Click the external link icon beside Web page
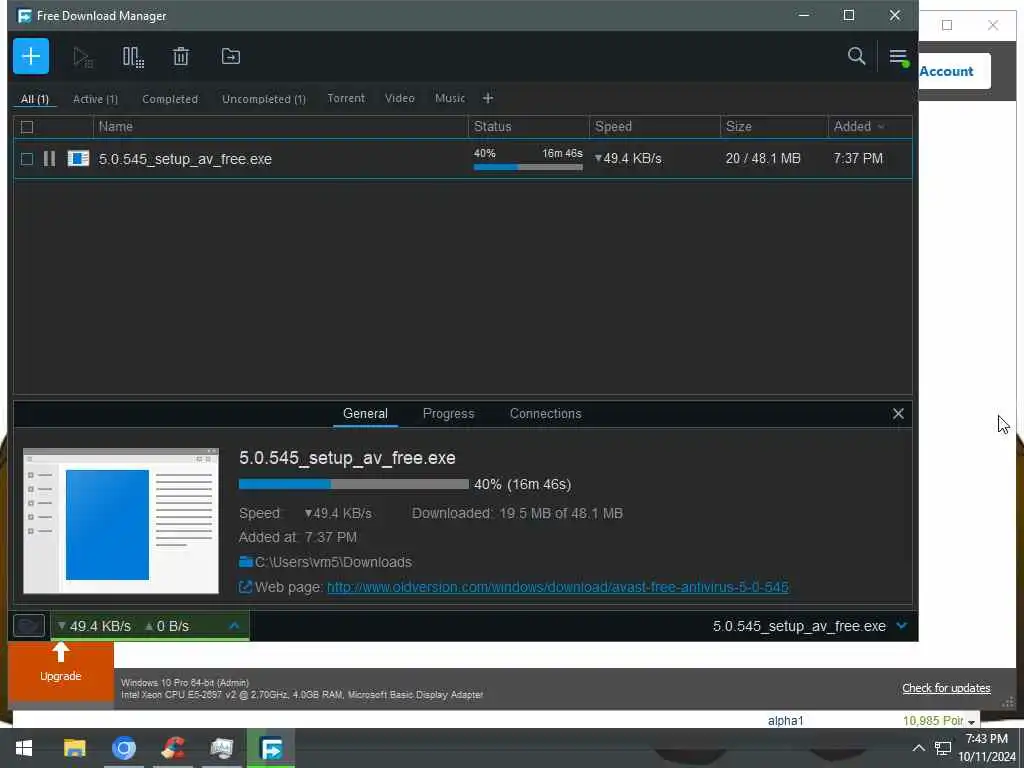The image size is (1024, 768). (245, 587)
